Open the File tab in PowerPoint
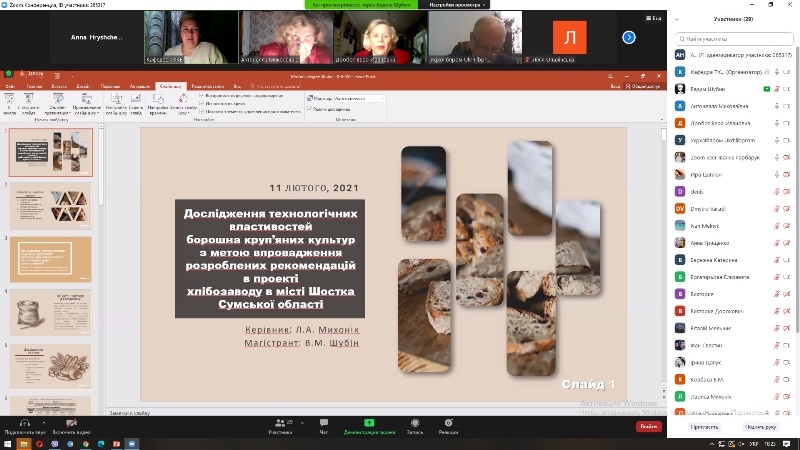The height and width of the screenshot is (450, 800). tap(10, 87)
